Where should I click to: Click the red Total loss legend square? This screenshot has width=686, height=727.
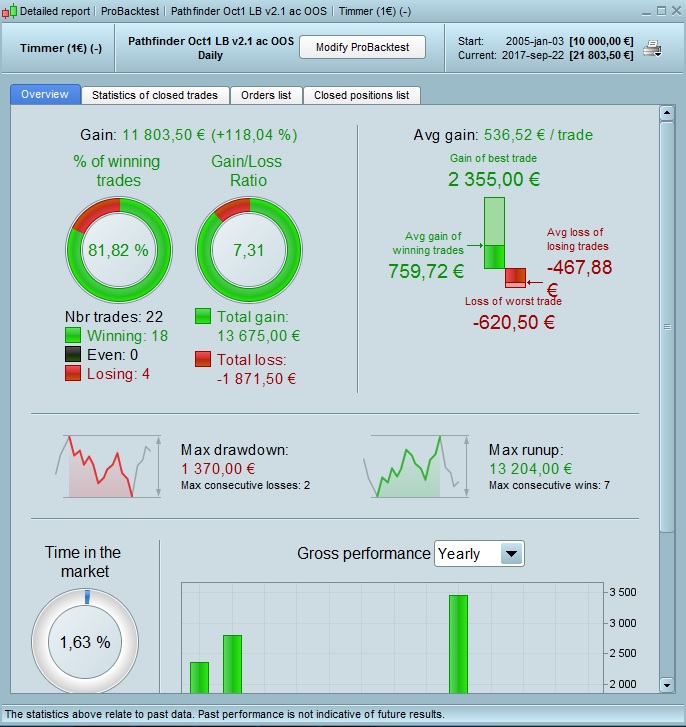point(203,359)
